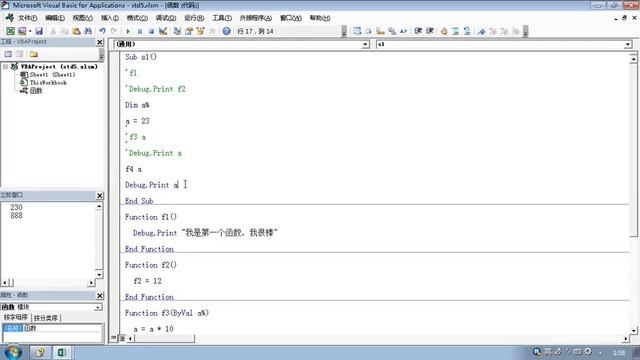640x360 pixels.
Task: Close the immediate window panel
Action: tap(100, 196)
